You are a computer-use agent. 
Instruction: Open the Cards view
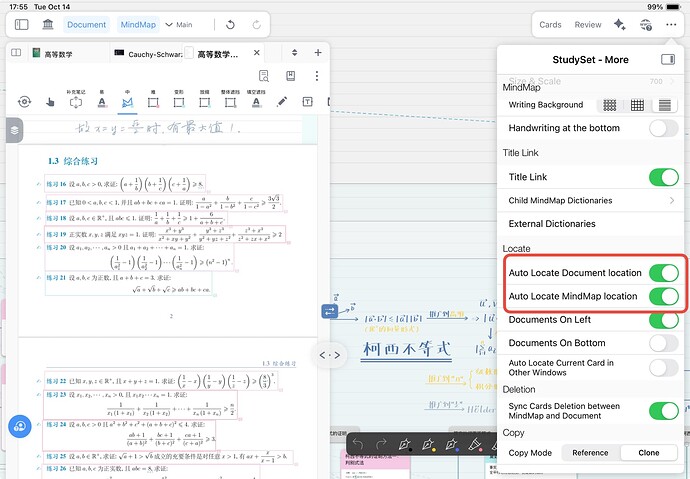[550, 24]
